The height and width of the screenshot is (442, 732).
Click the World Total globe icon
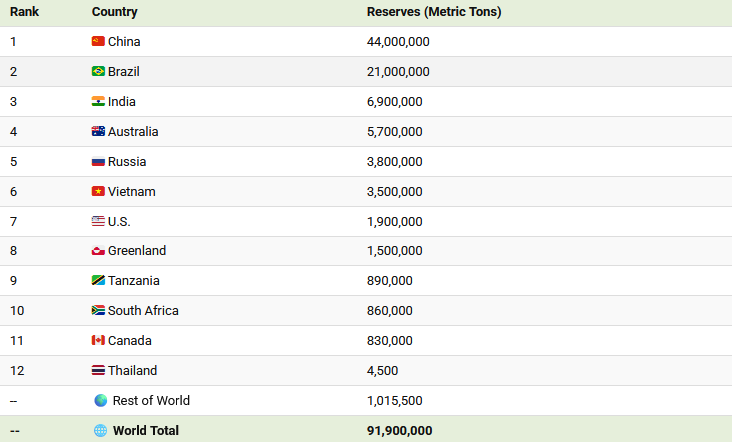(x=100, y=431)
